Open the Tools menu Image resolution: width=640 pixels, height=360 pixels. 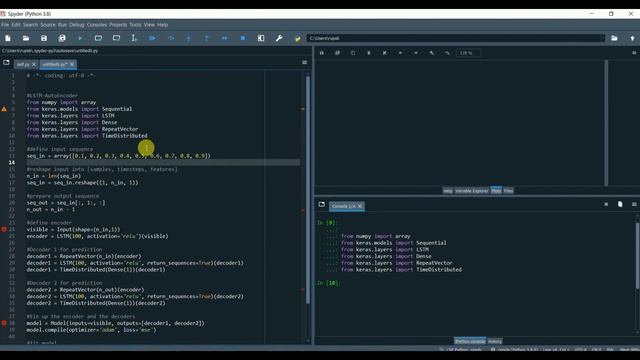pyautogui.click(x=136, y=25)
